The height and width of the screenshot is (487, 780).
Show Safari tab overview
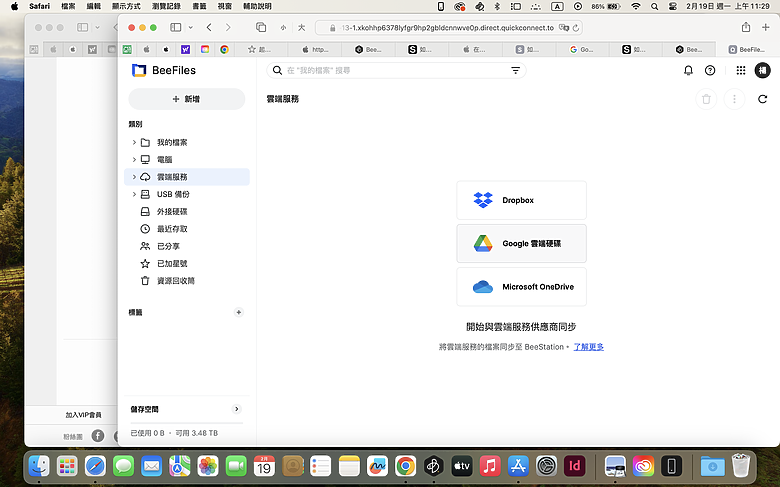(261, 27)
